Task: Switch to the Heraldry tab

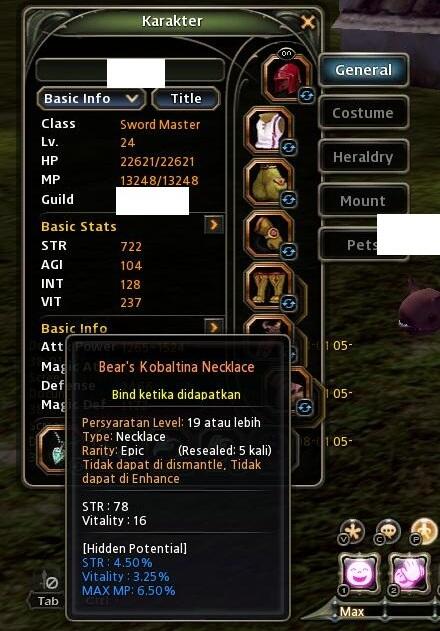Action: coord(363,157)
